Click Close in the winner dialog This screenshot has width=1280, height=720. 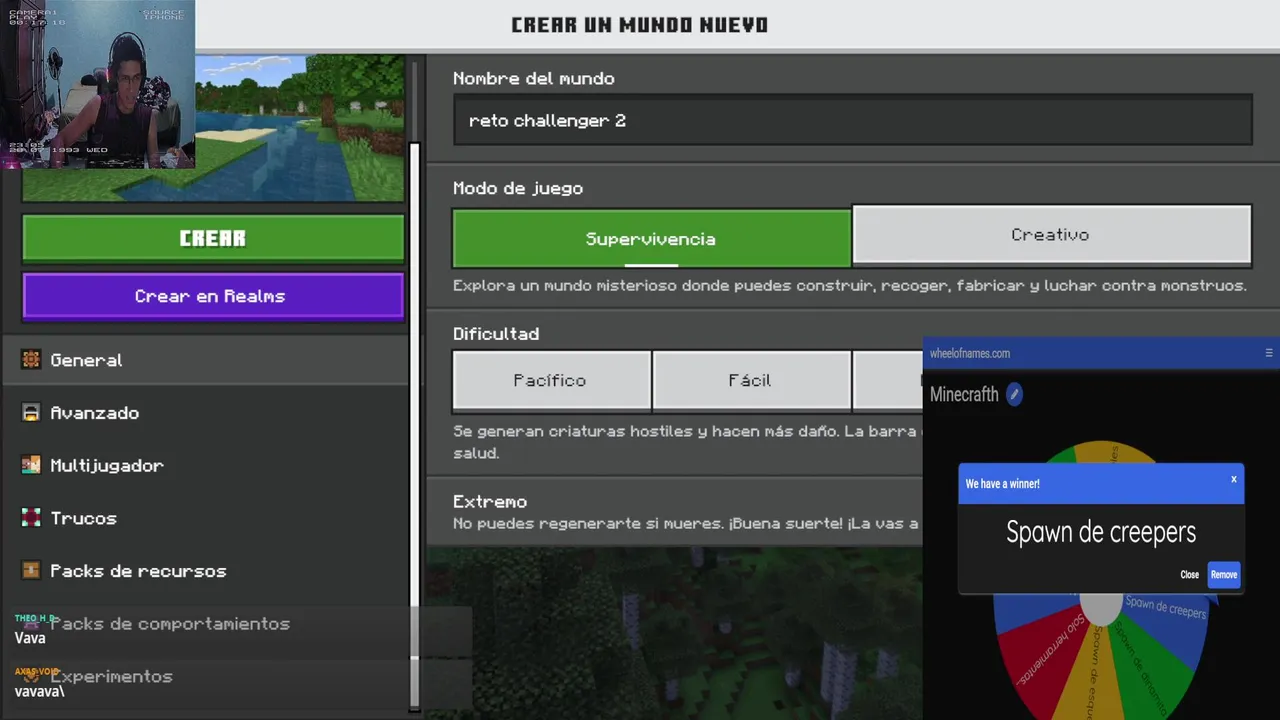tap(1189, 574)
